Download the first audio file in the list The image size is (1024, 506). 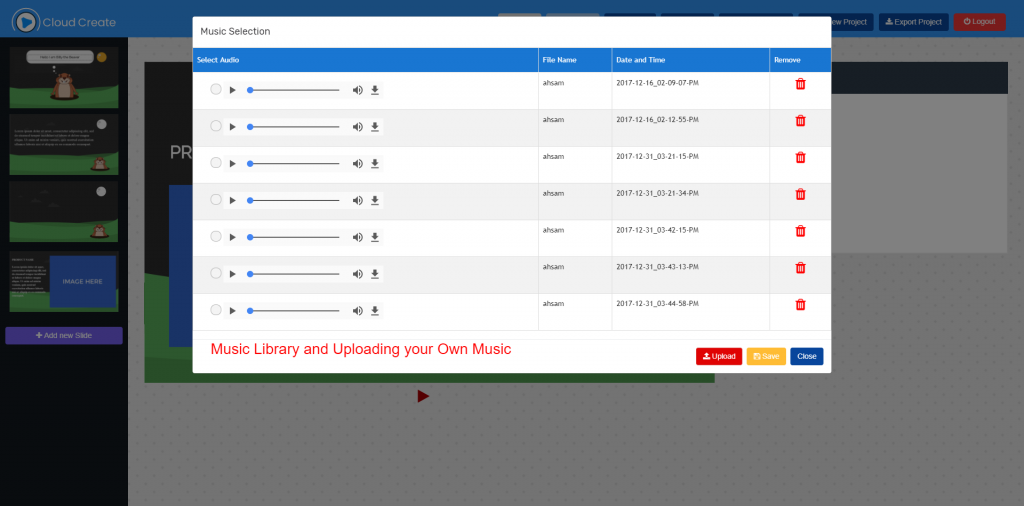(x=375, y=90)
